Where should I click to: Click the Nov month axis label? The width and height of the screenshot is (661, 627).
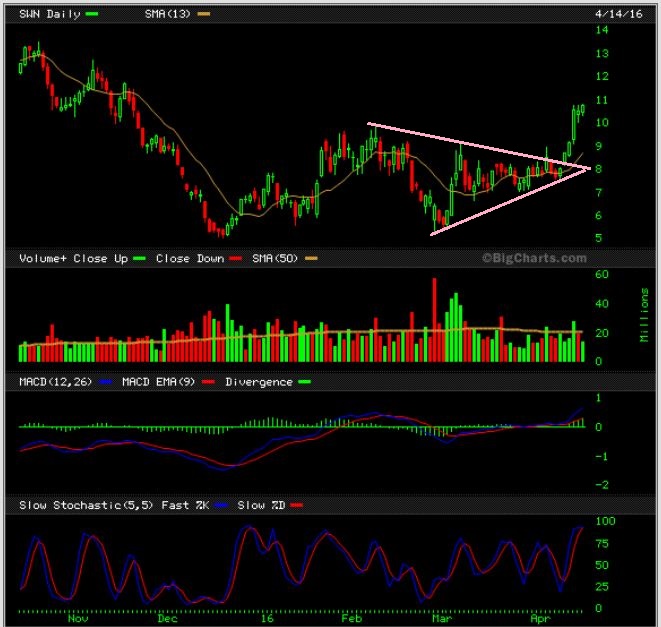tap(78, 619)
